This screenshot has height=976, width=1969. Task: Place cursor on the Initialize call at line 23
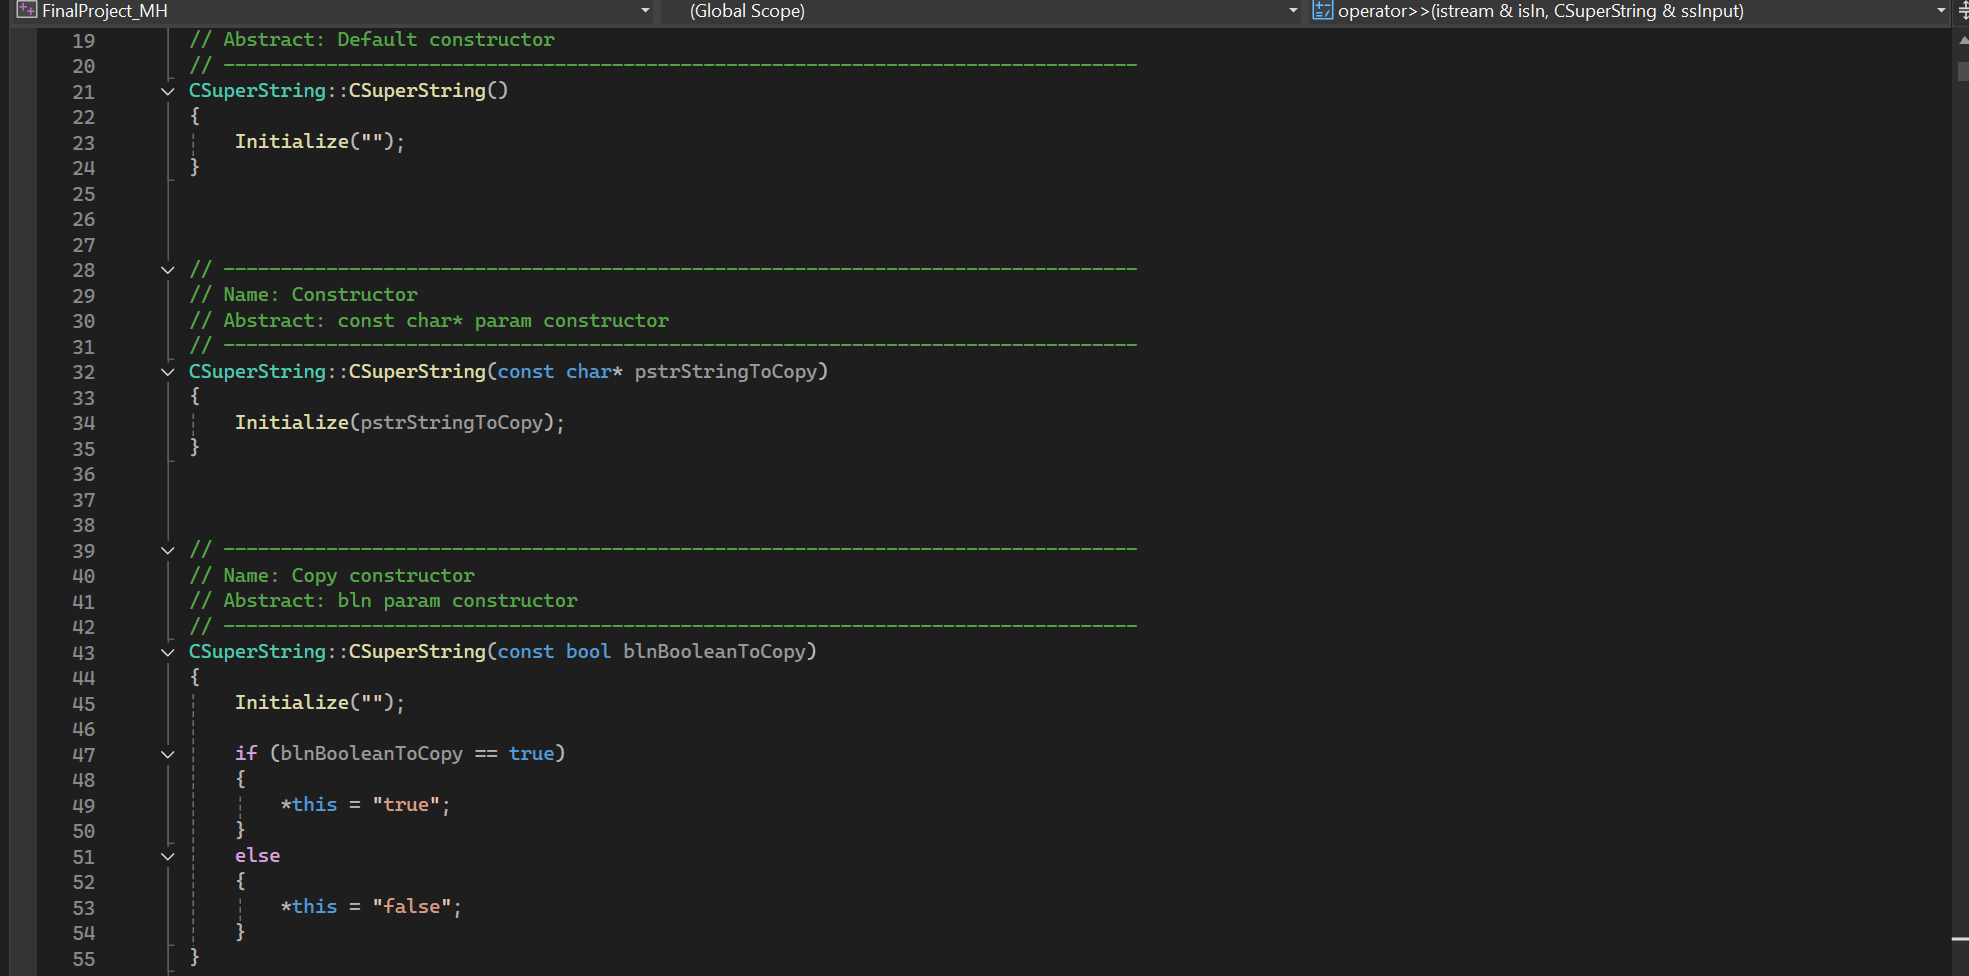tap(292, 141)
